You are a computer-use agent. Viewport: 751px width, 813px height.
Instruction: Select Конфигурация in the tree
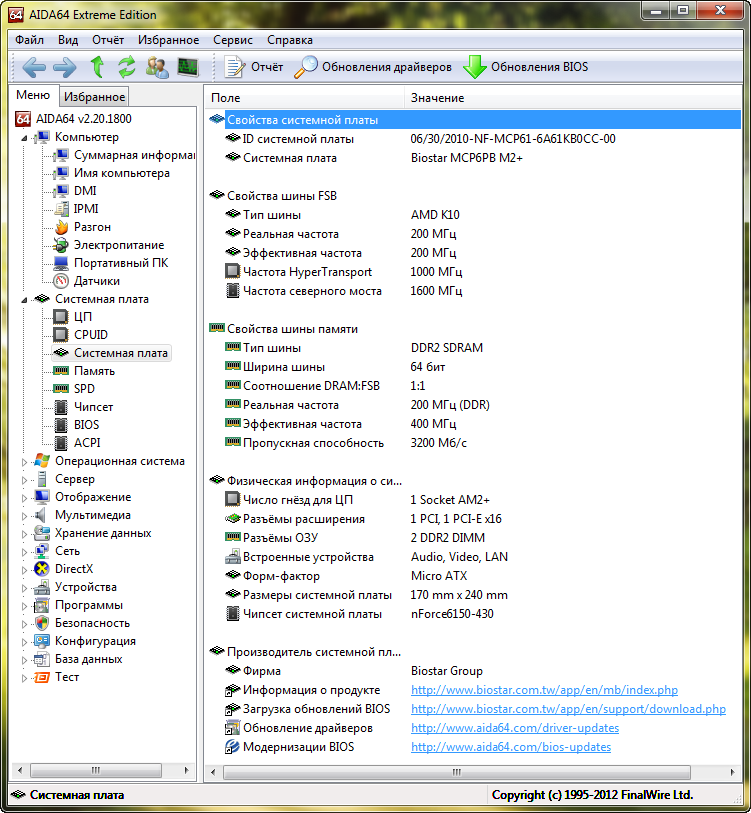tap(95, 641)
